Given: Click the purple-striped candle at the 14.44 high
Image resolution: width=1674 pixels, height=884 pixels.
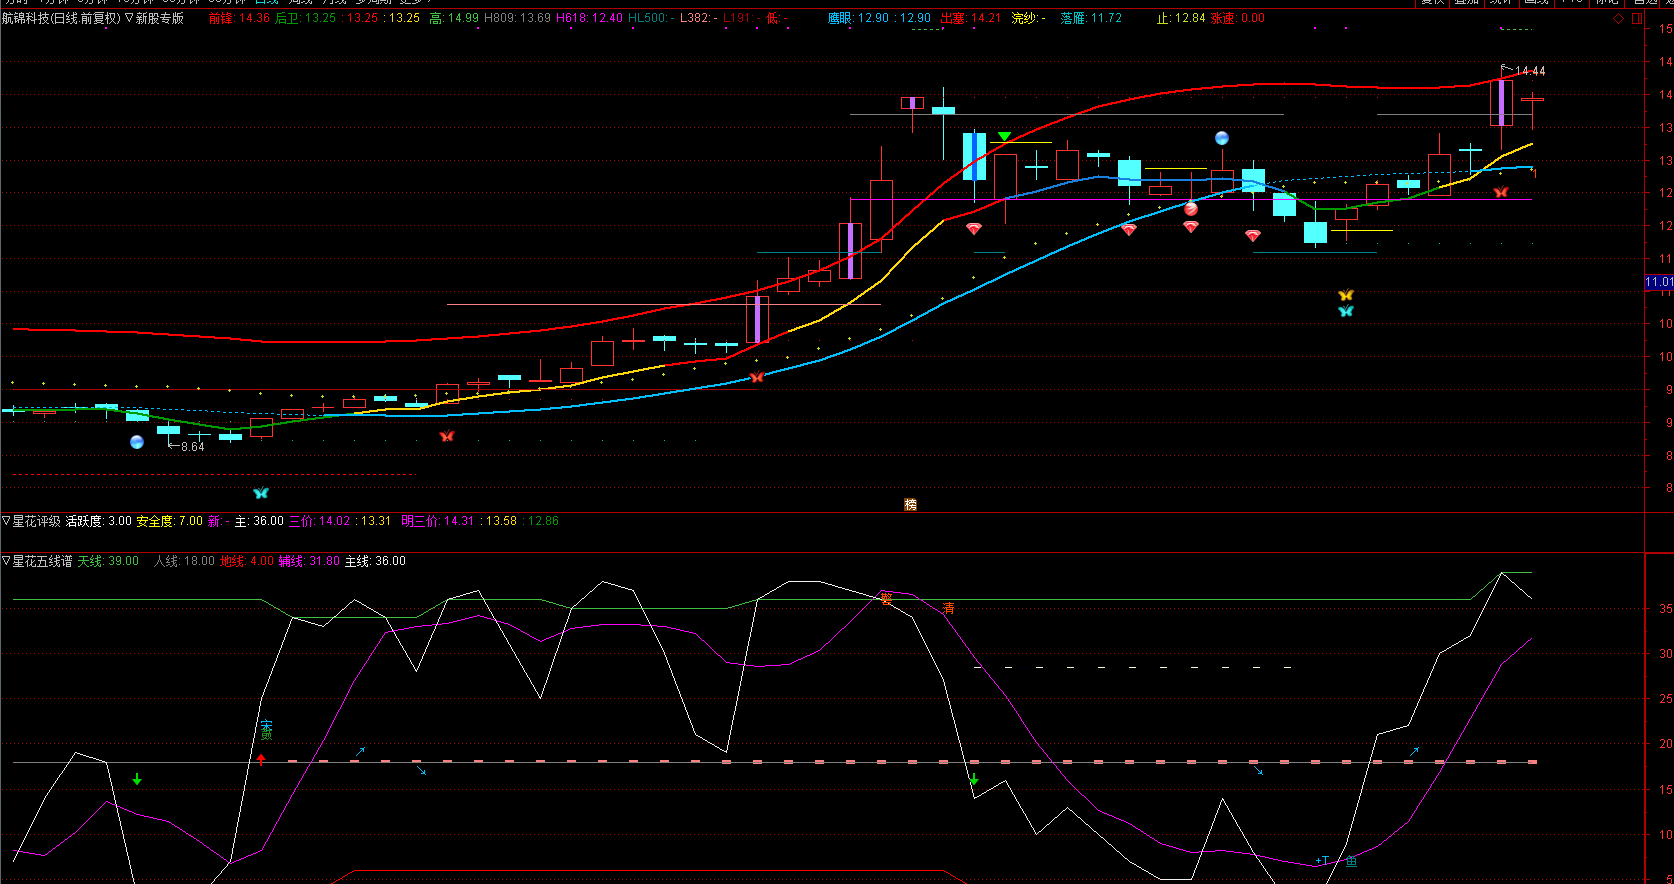Looking at the screenshot, I should pos(1501,102).
